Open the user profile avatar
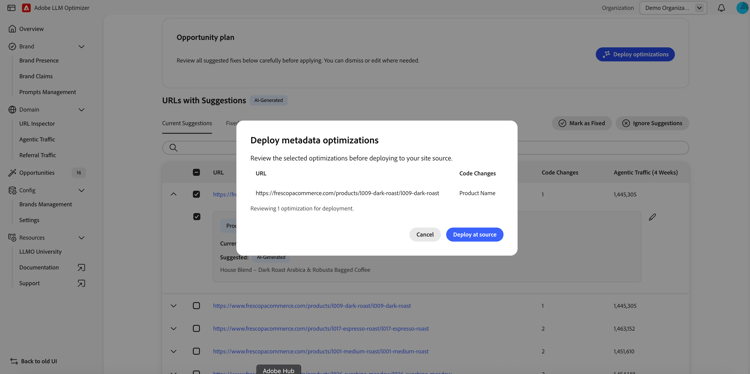Screen dimensions: 750x374 [x=742, y=8]
